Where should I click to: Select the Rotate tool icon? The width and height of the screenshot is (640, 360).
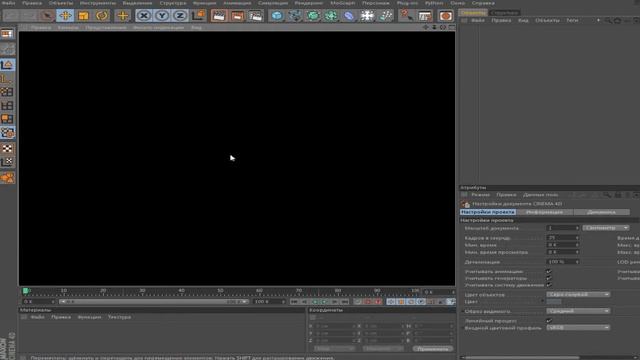[x=102, y=16]
